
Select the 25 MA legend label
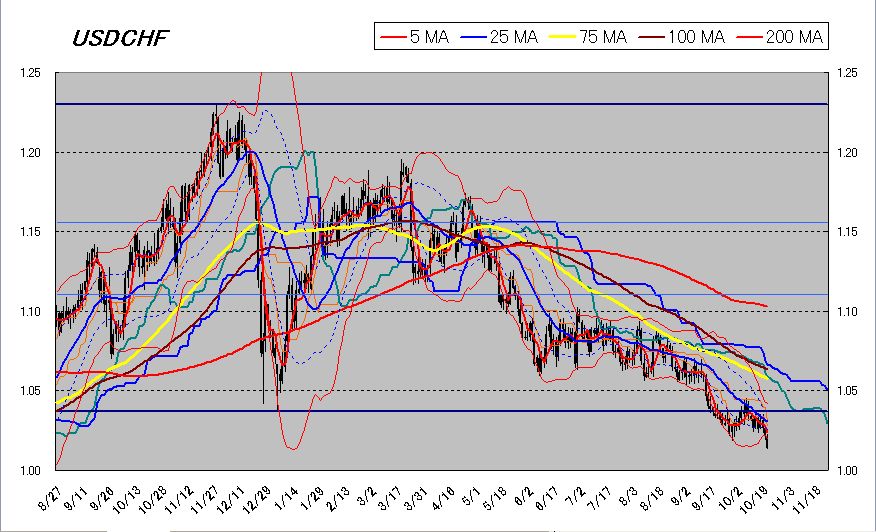(513, 37)
